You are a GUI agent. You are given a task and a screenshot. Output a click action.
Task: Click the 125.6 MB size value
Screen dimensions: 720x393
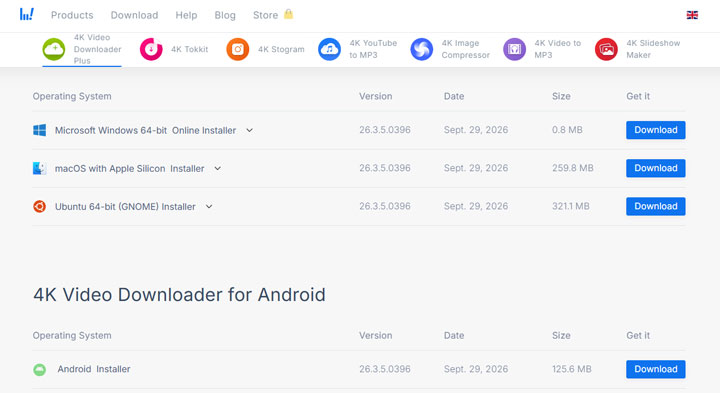click(x=572, y=369)
